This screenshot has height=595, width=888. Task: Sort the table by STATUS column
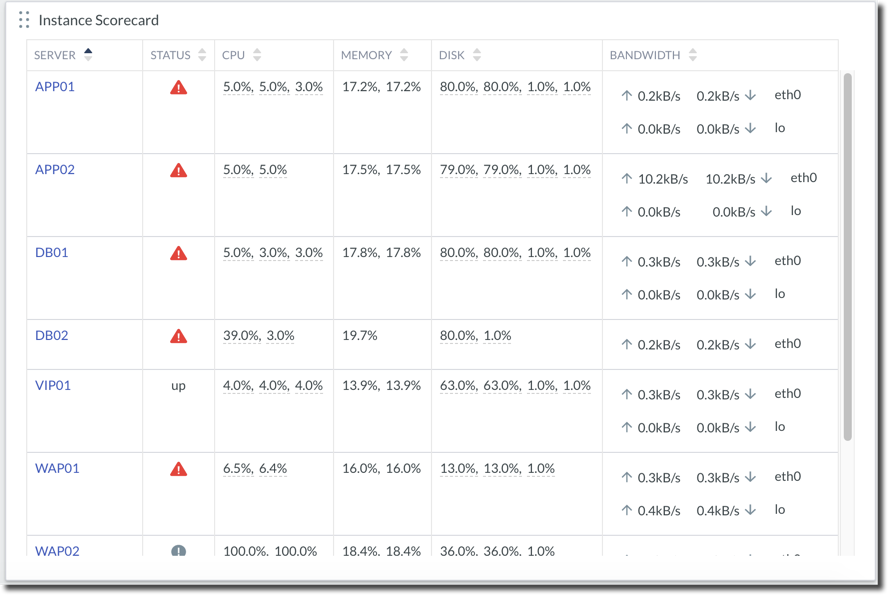click(202, 55)
